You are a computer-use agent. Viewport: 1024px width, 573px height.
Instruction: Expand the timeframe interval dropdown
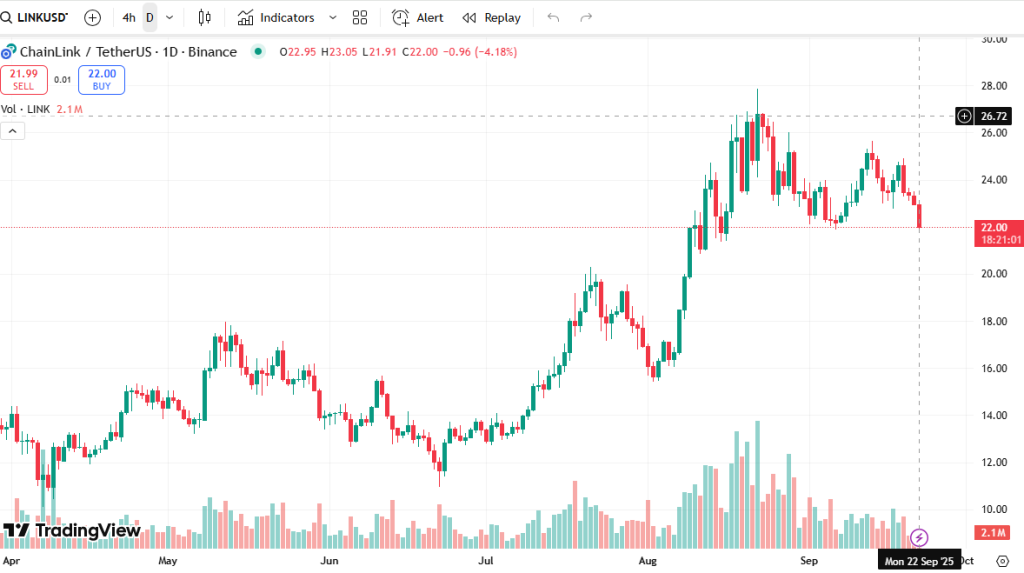tap(169, 17)
